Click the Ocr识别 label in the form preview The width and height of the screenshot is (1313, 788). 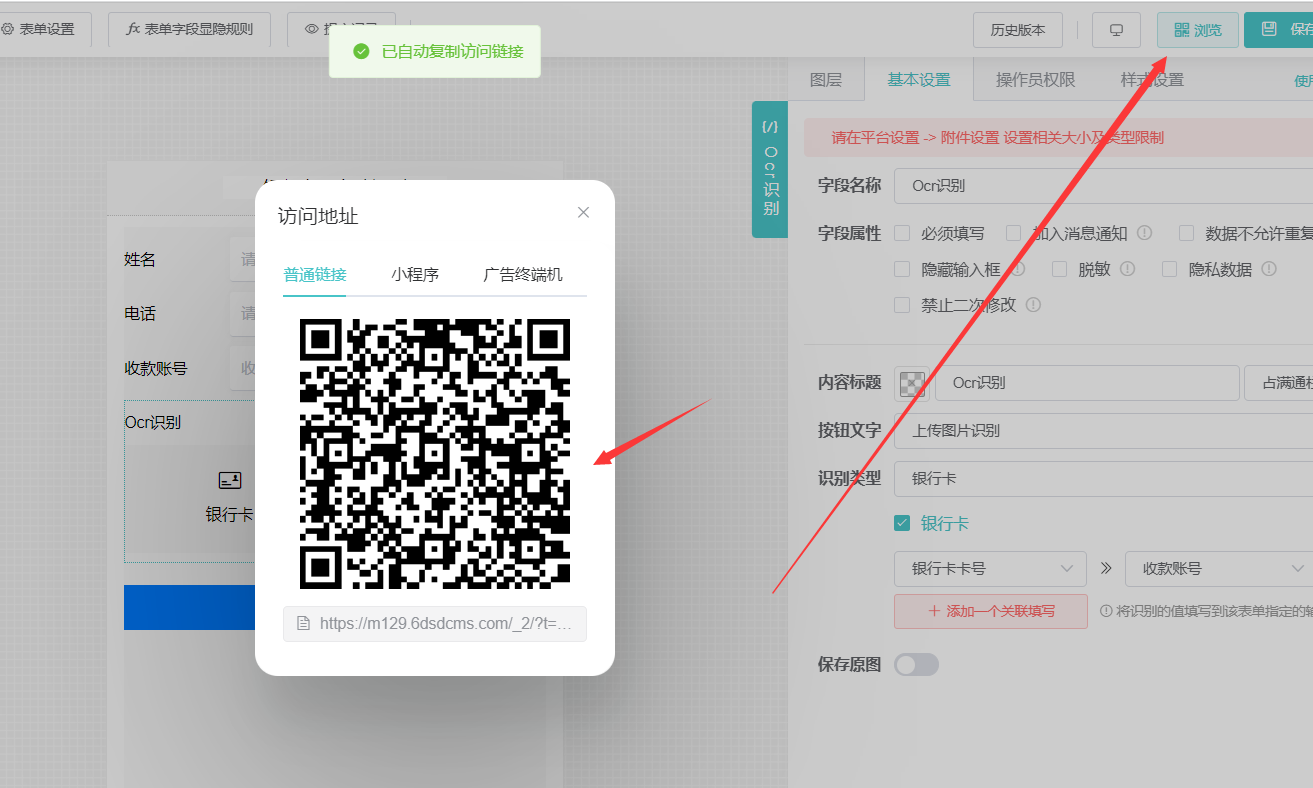pos(153,422)
